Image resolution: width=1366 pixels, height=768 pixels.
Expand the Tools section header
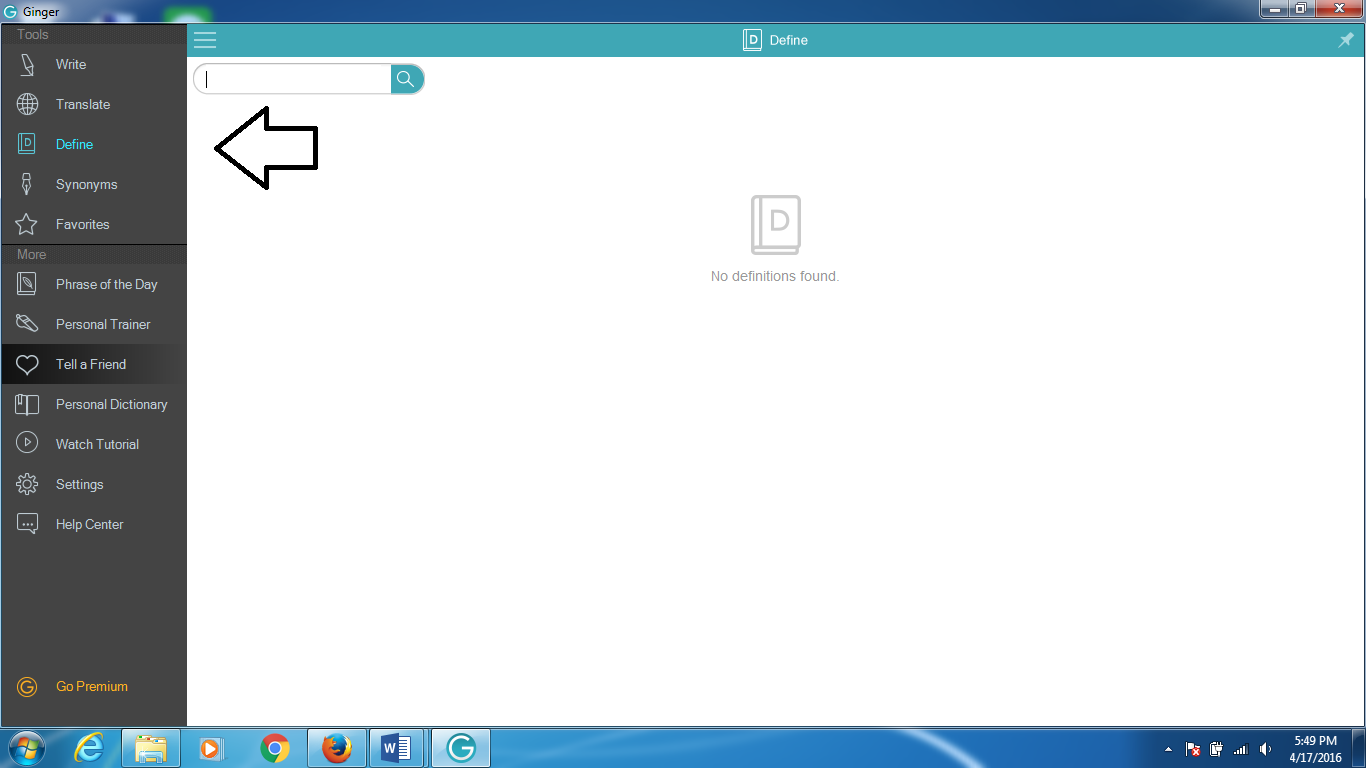(32, 33)
